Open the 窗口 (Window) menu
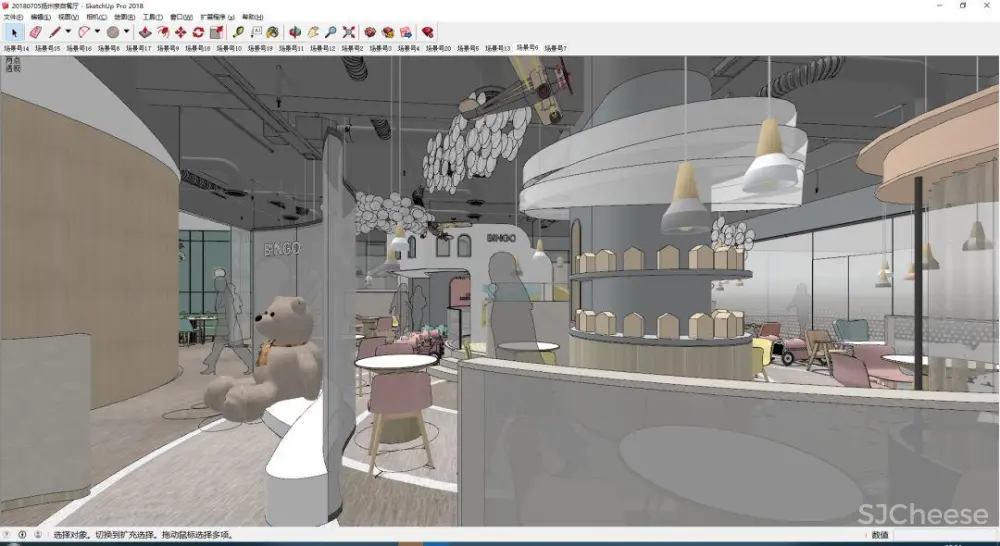The width and height of the screenshot is (1000, 546). tap(181, 17)
